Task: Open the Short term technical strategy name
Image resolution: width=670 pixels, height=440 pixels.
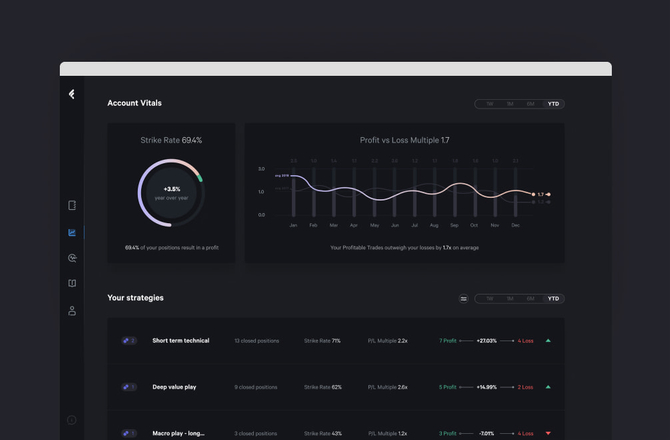Action: (181, 341)
